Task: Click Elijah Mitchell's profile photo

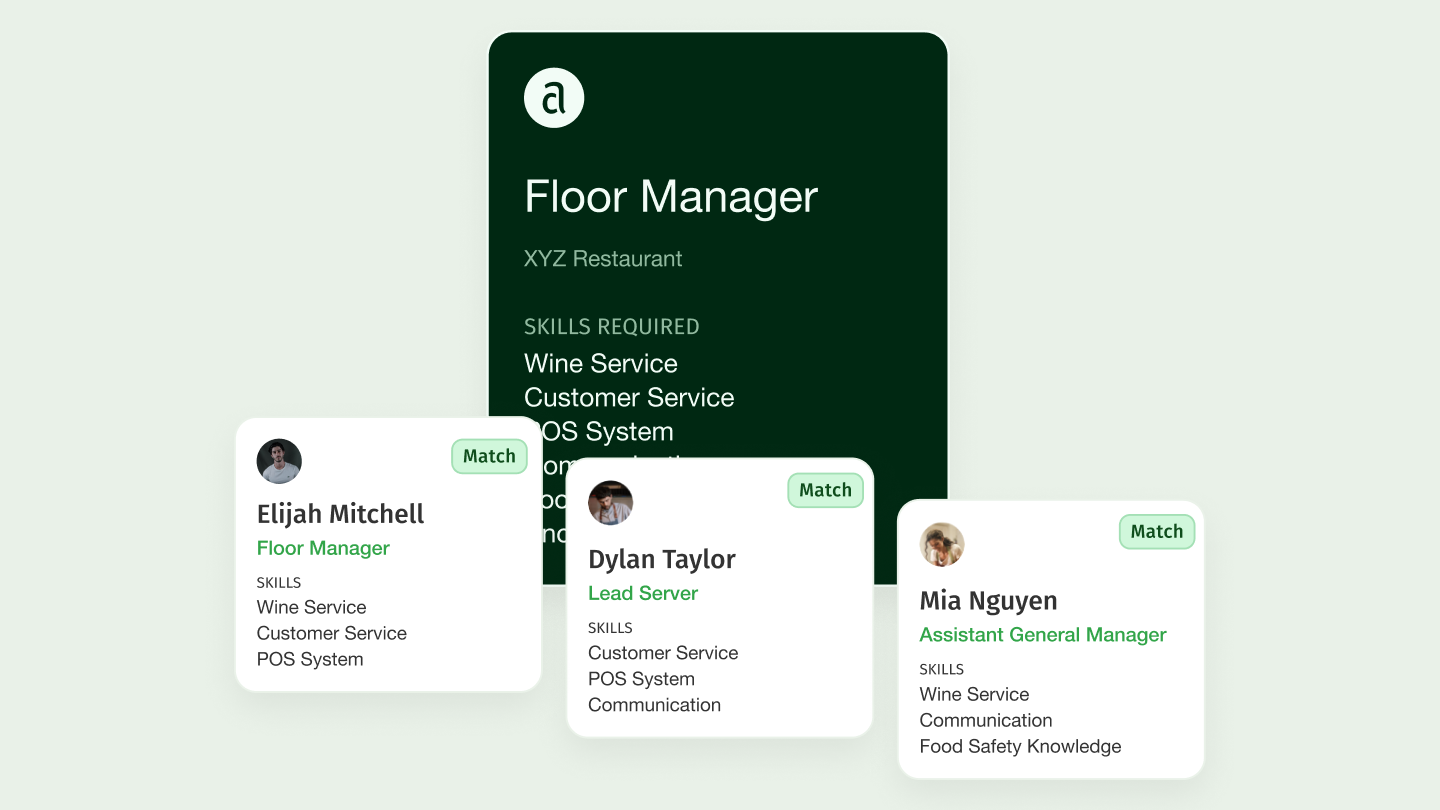Action: (279, 461)
